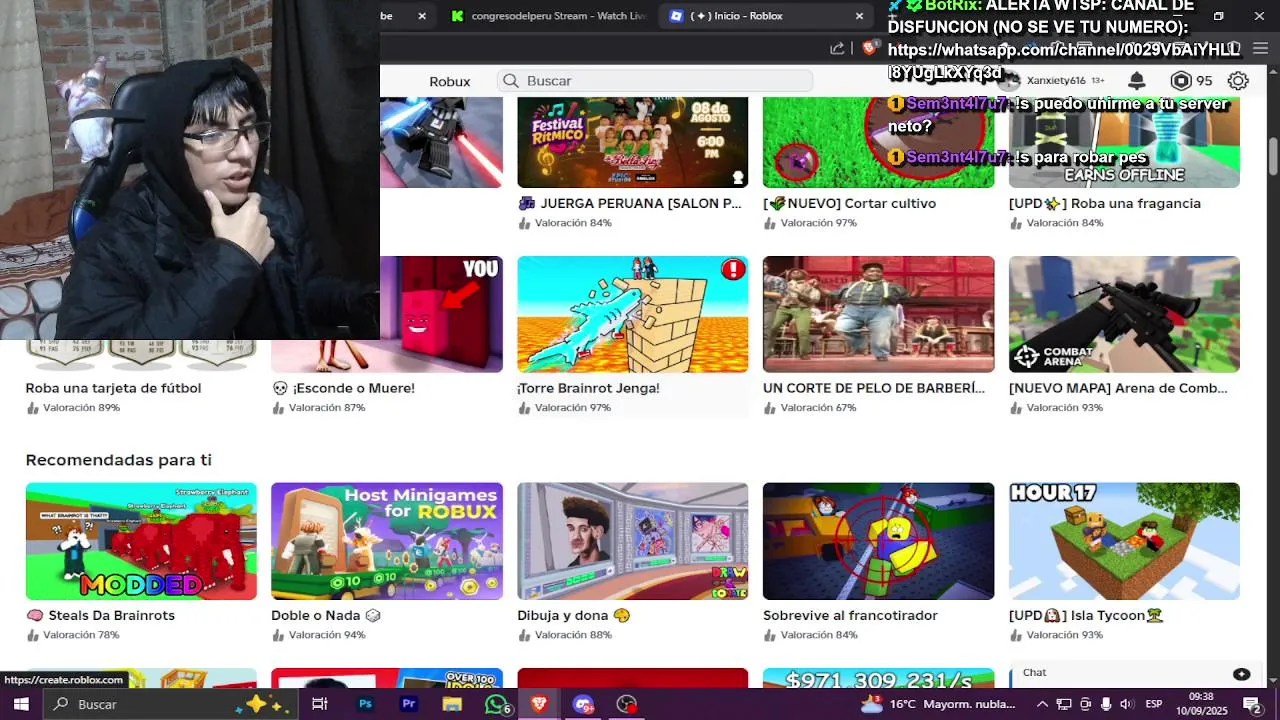Open the Chat panel expand icon
Image resolution: width=1280 pixels, height=720 pixels.
(x=1241, y=673)
